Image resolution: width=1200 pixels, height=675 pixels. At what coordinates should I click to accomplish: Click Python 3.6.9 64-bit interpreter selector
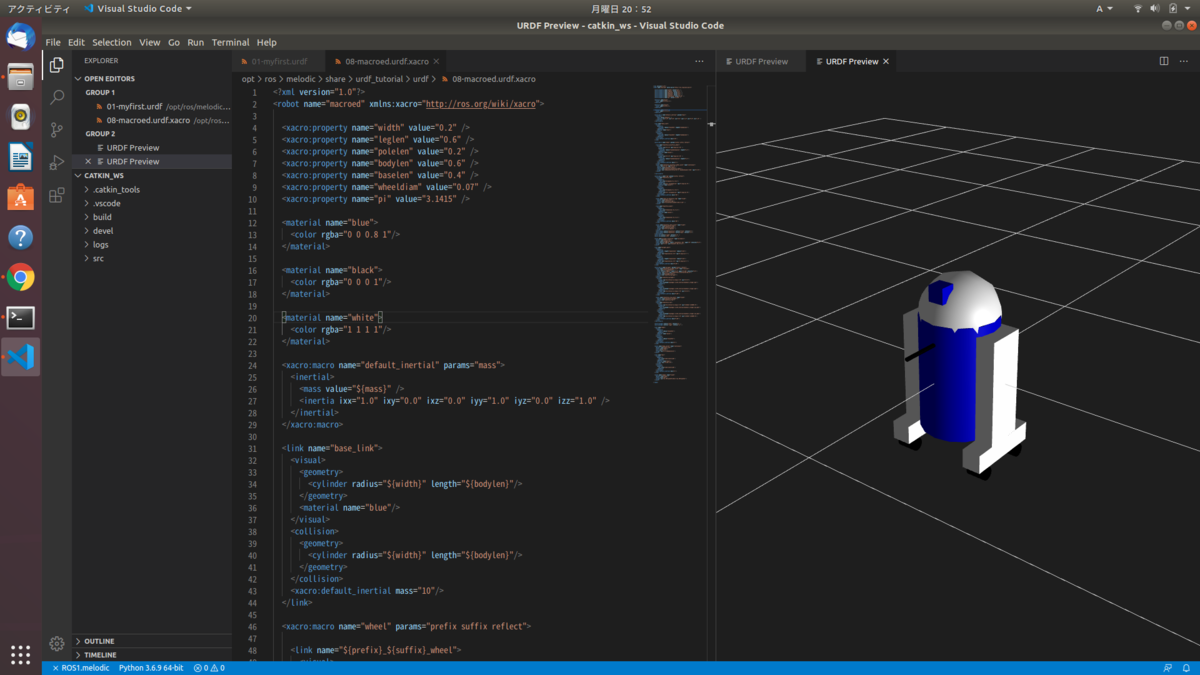pyautogui.click(x=151, y=667)
